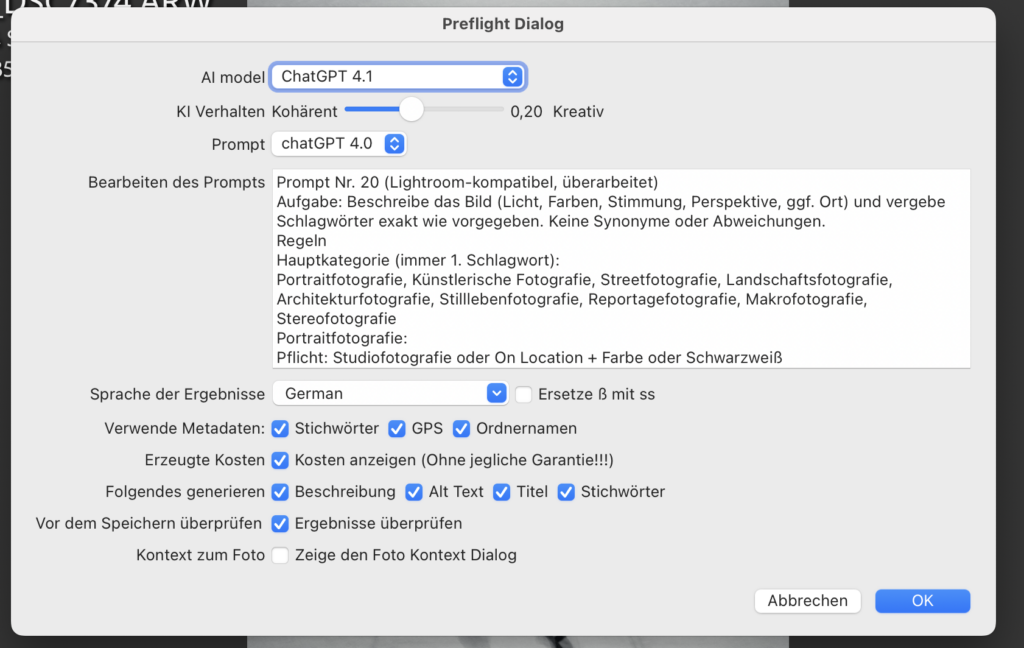Uncheck the Alt Text checkbox
The width and height of the screenshot is (1024, 648).
[x=413, y=492]
